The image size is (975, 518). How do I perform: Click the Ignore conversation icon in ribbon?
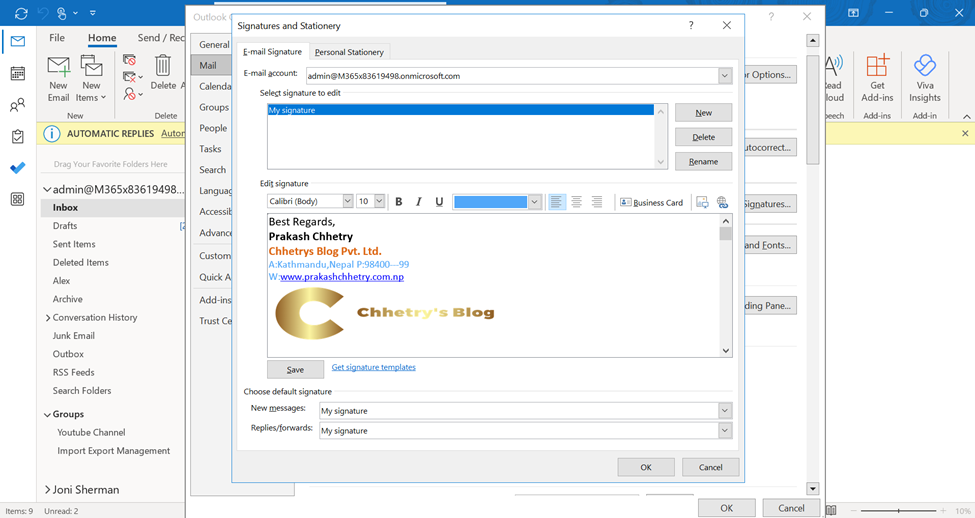(x=129, y=60)
